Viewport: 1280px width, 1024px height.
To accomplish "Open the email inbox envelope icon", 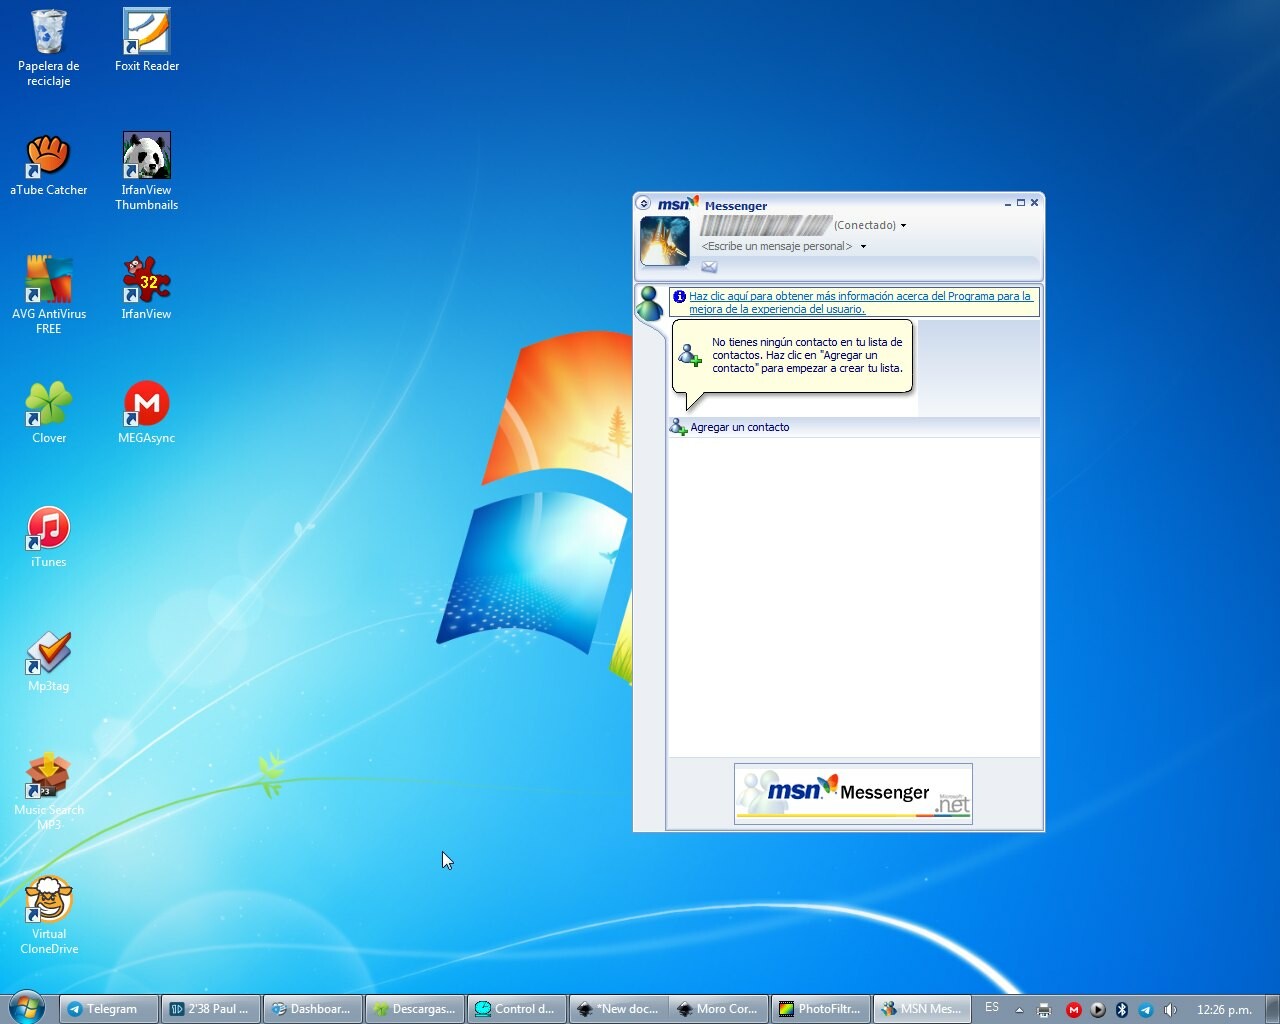I will tap(709, 267).
